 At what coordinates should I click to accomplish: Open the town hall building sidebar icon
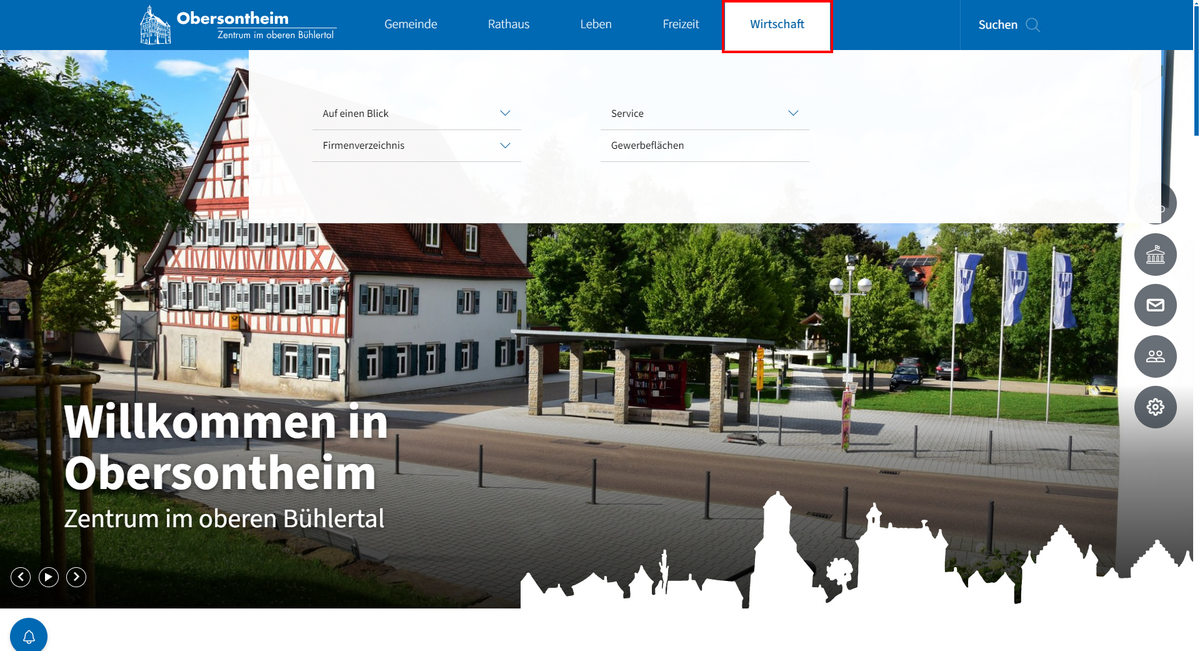tap(1155, 256)
